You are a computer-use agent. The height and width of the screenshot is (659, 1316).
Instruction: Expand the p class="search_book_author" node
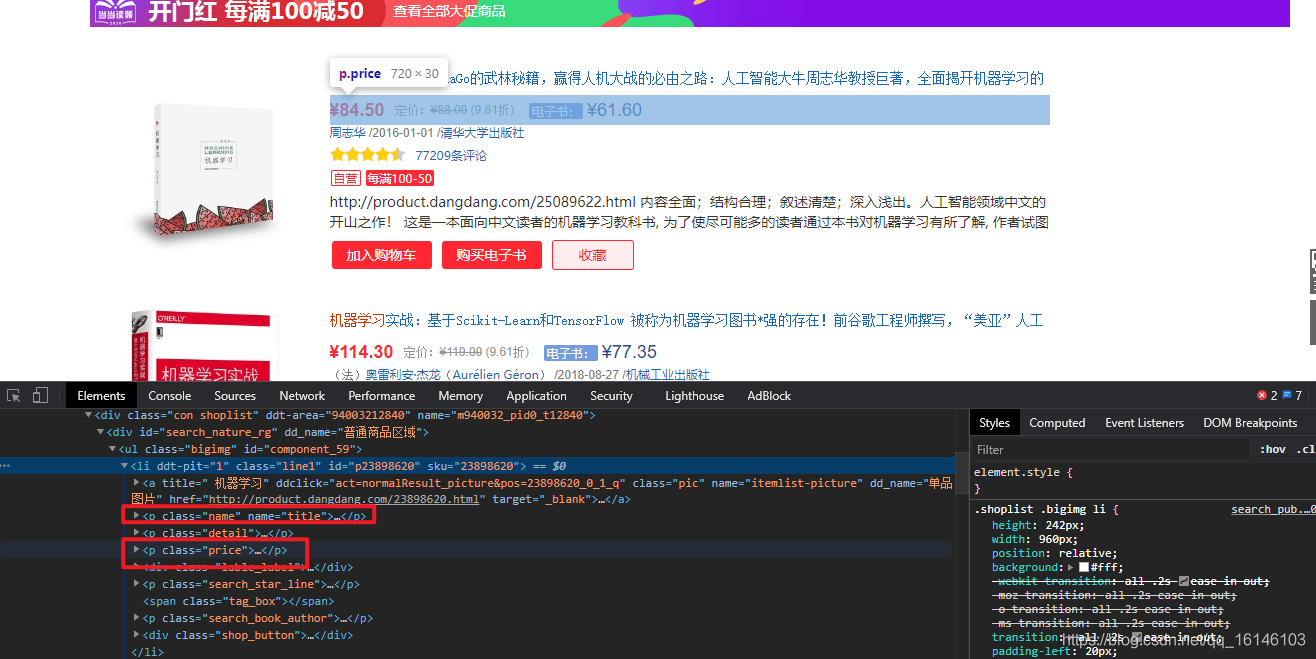point(137,618)
